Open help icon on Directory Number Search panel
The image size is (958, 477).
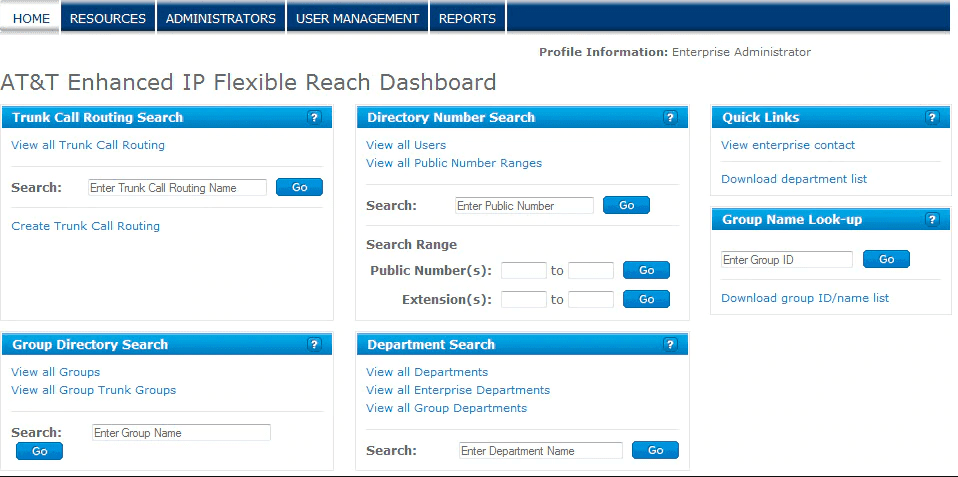coord(670,118)
